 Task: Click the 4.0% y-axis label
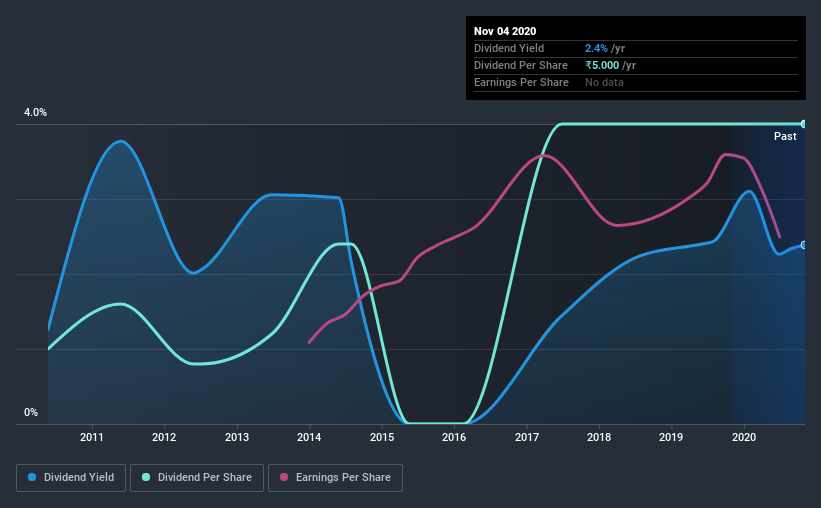35,113
